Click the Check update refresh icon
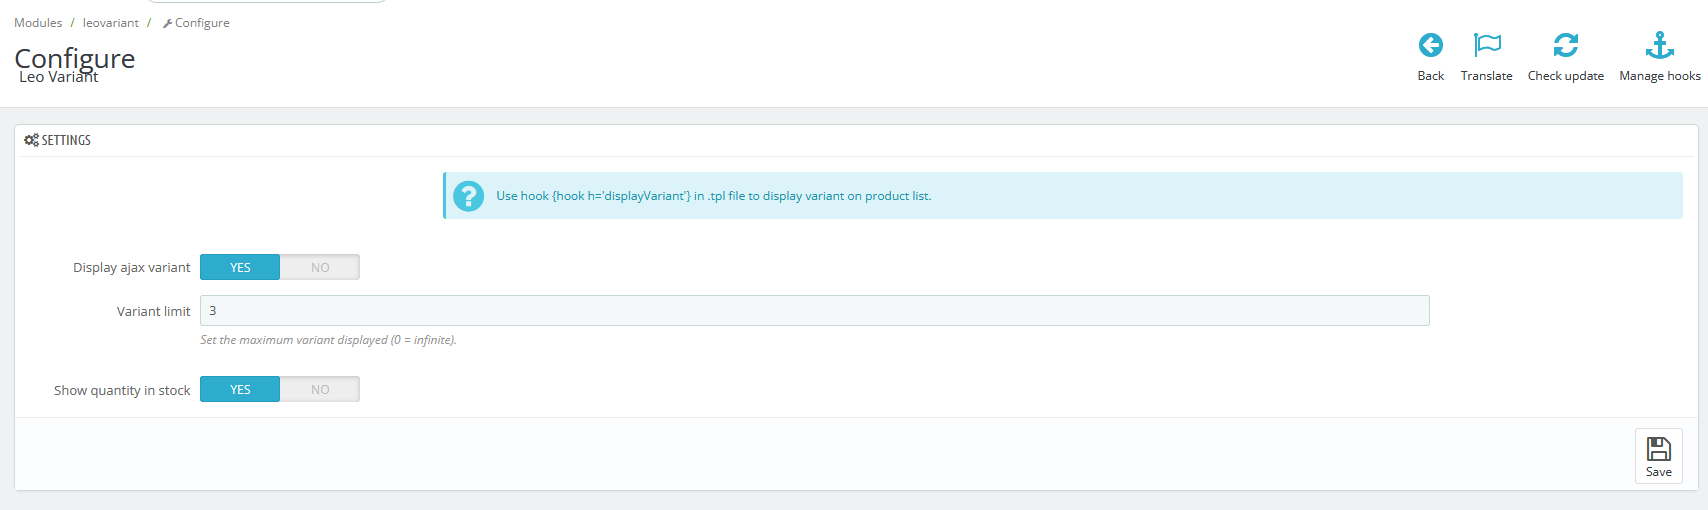Image resolution: width=1708 pixels, height=510 pixels. [1565, 45]
